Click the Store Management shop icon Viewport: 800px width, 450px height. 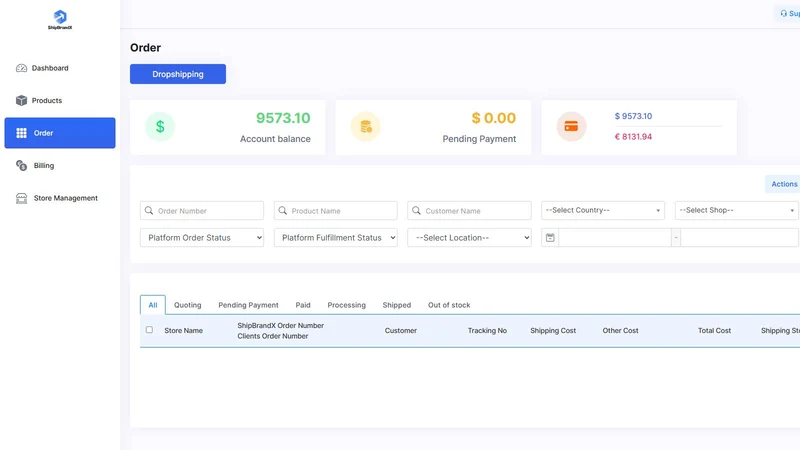click(x=21, y=198)
